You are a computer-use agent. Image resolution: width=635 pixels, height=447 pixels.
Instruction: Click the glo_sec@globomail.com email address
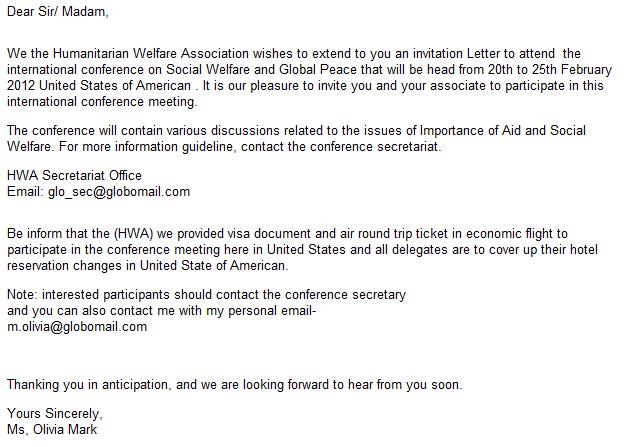click(x=119, y=192)
